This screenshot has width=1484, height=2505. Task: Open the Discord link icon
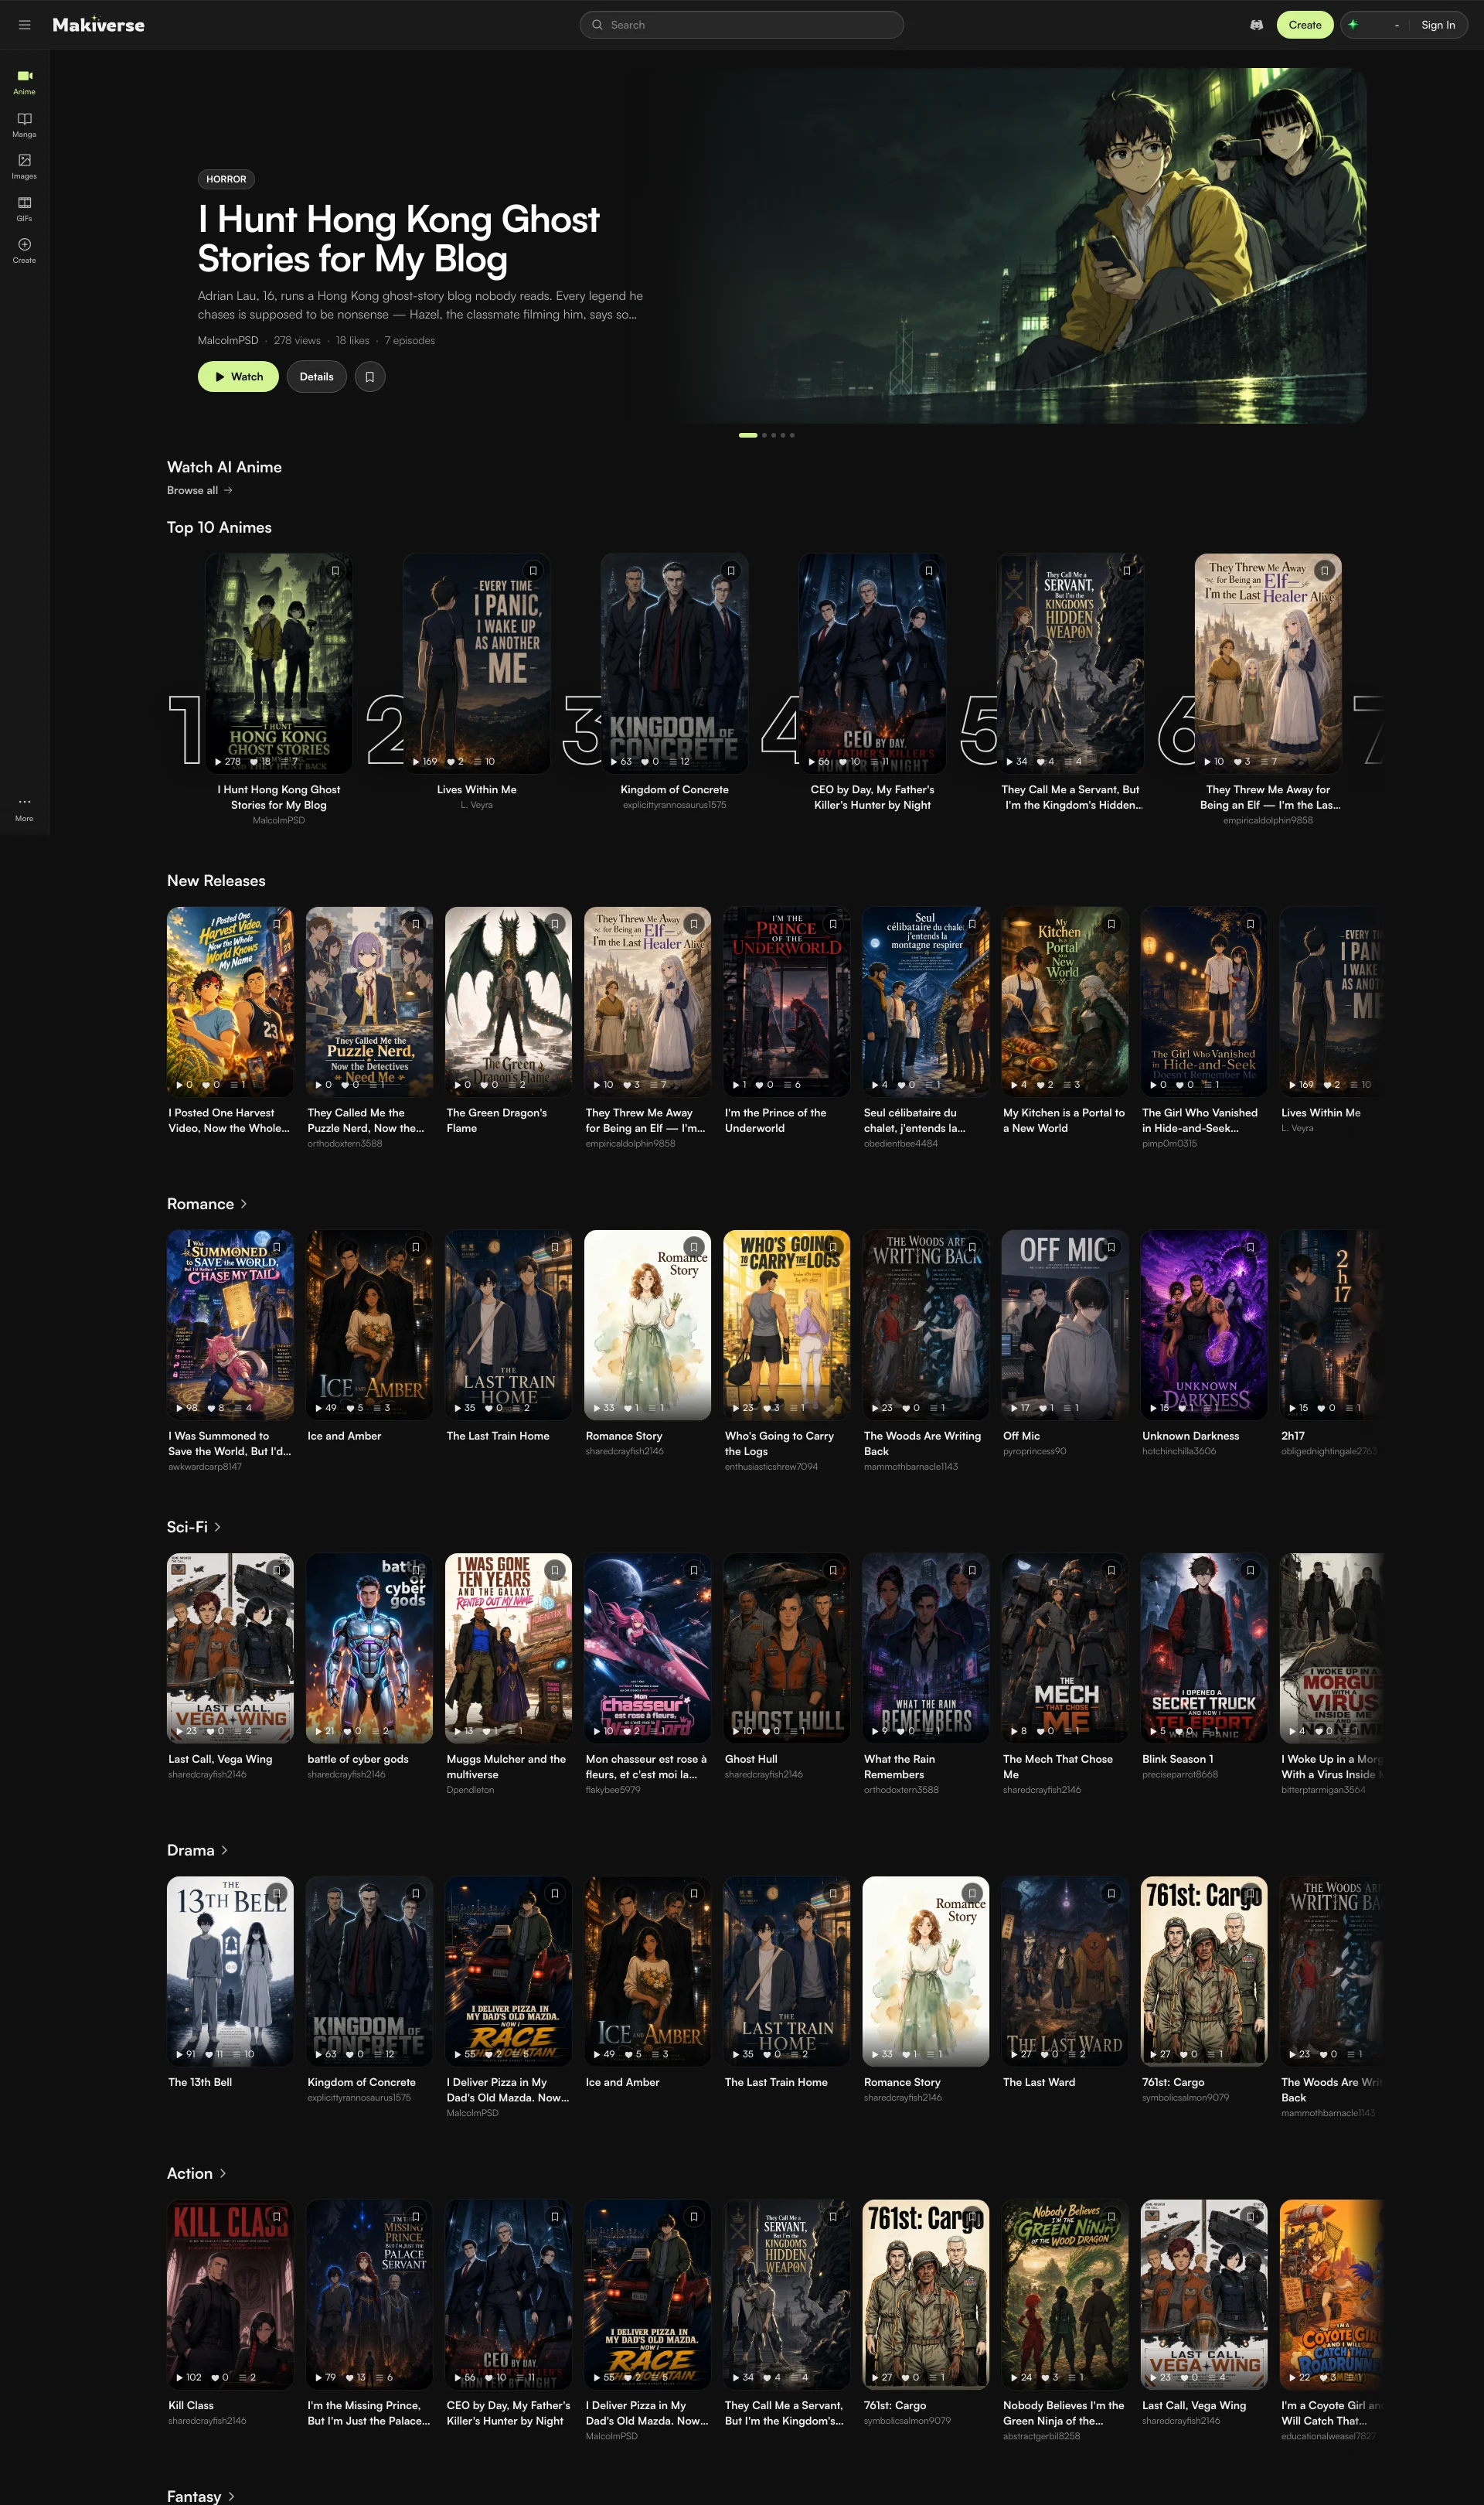[x=1256, y=25]
